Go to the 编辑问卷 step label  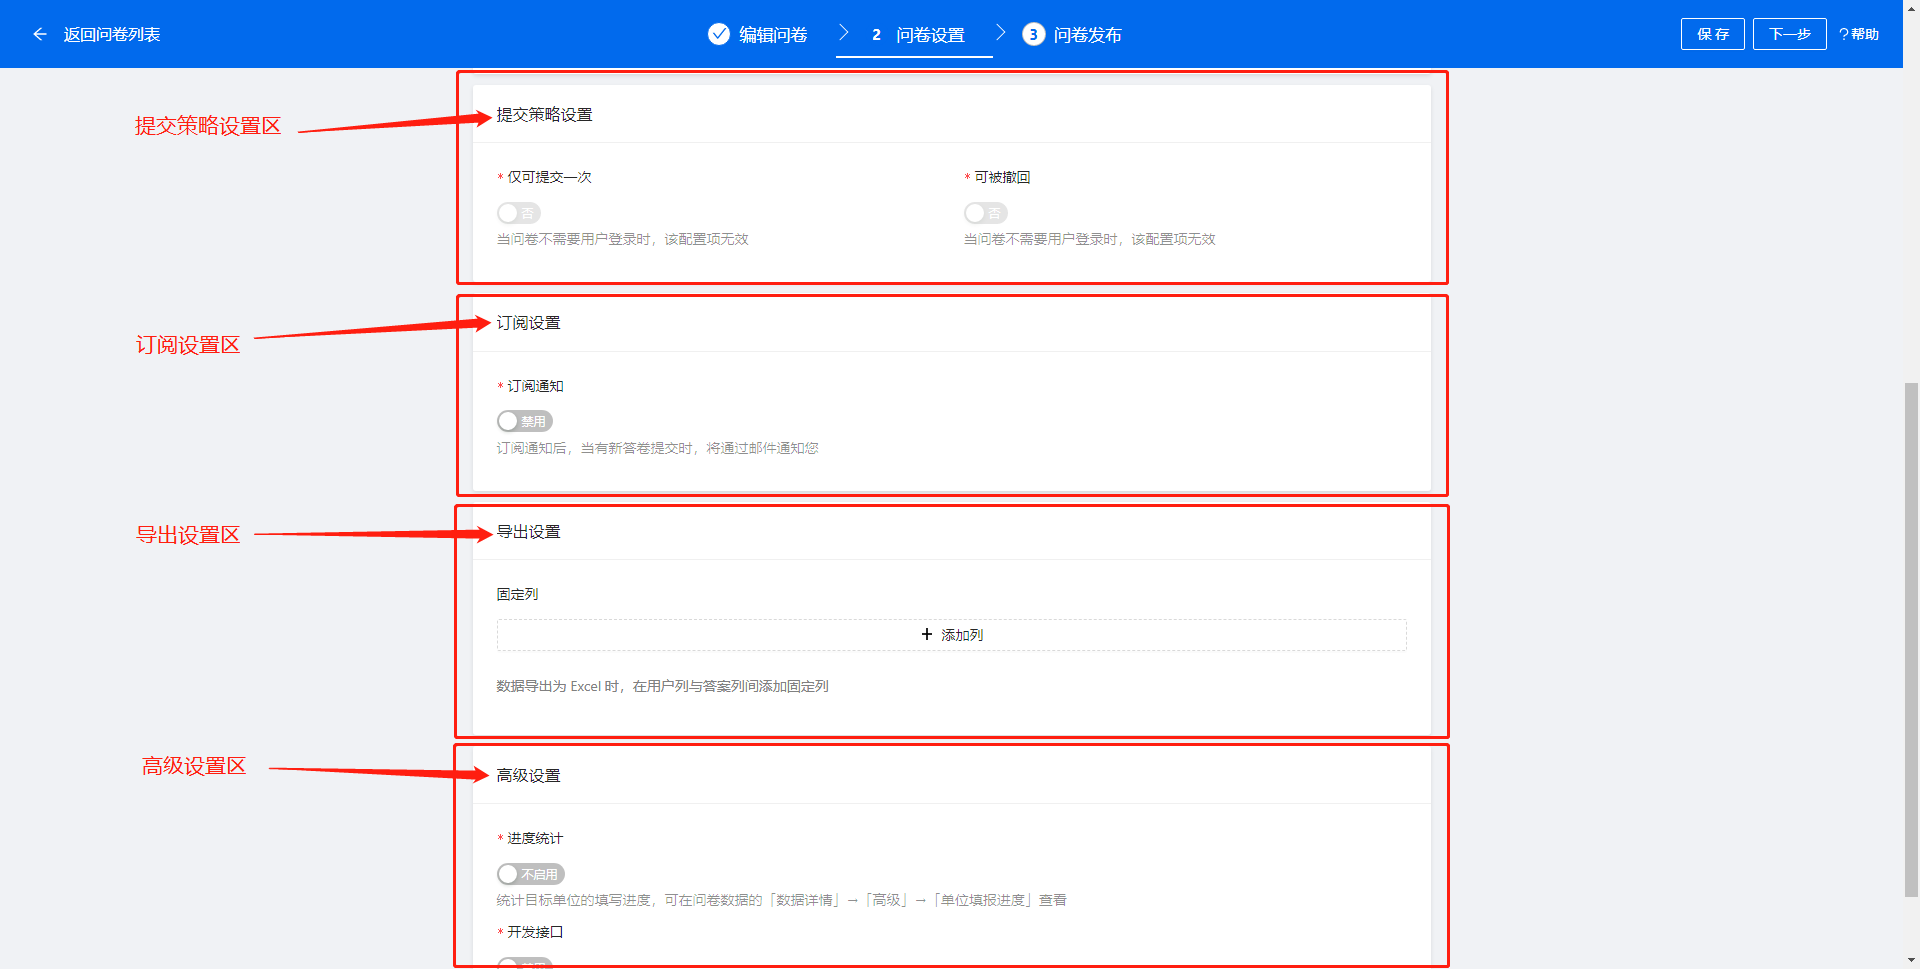[x=773, y=35]
